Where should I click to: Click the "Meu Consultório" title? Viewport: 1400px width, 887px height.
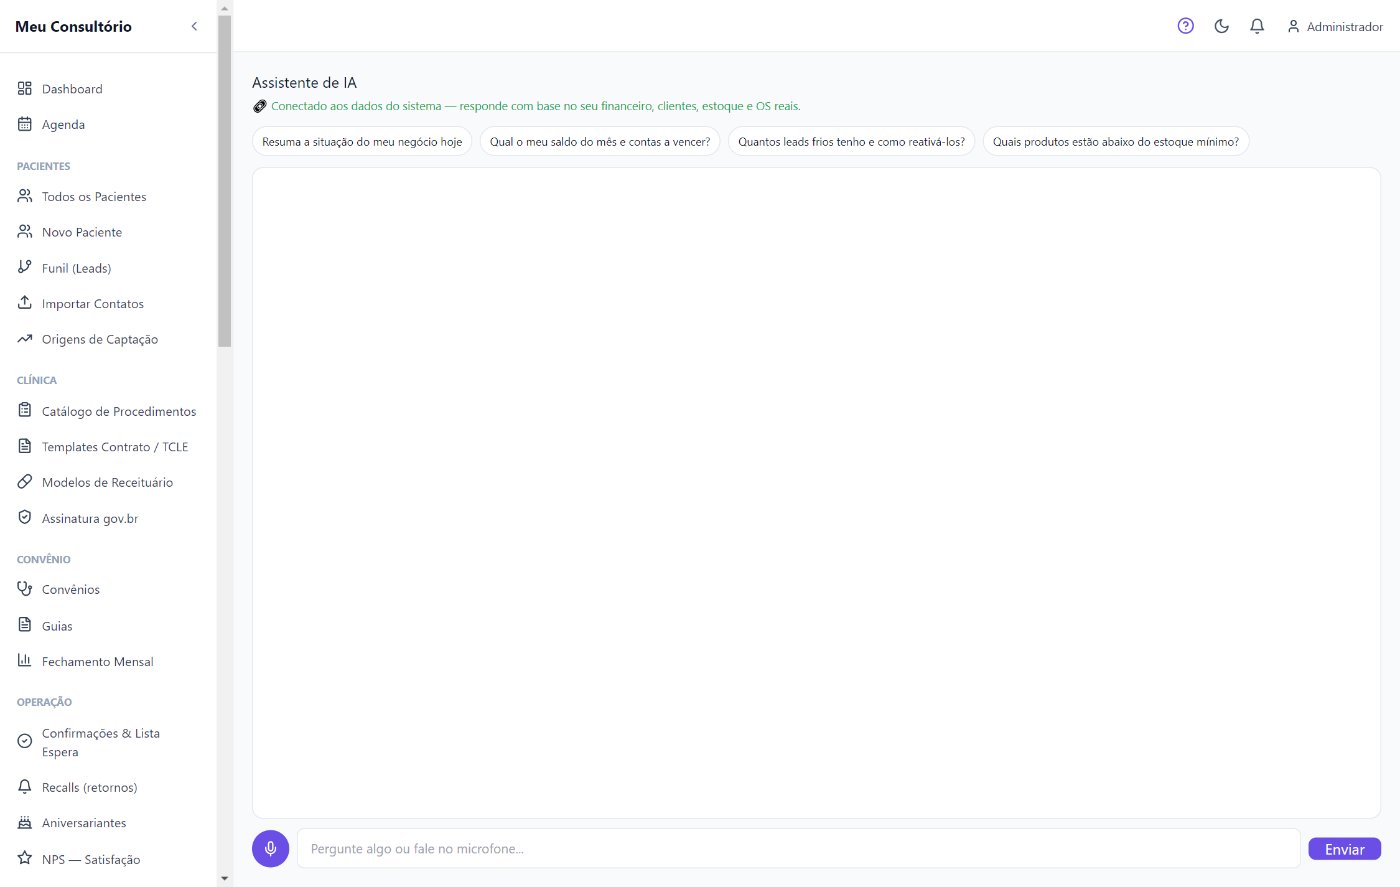click(73, 27)
